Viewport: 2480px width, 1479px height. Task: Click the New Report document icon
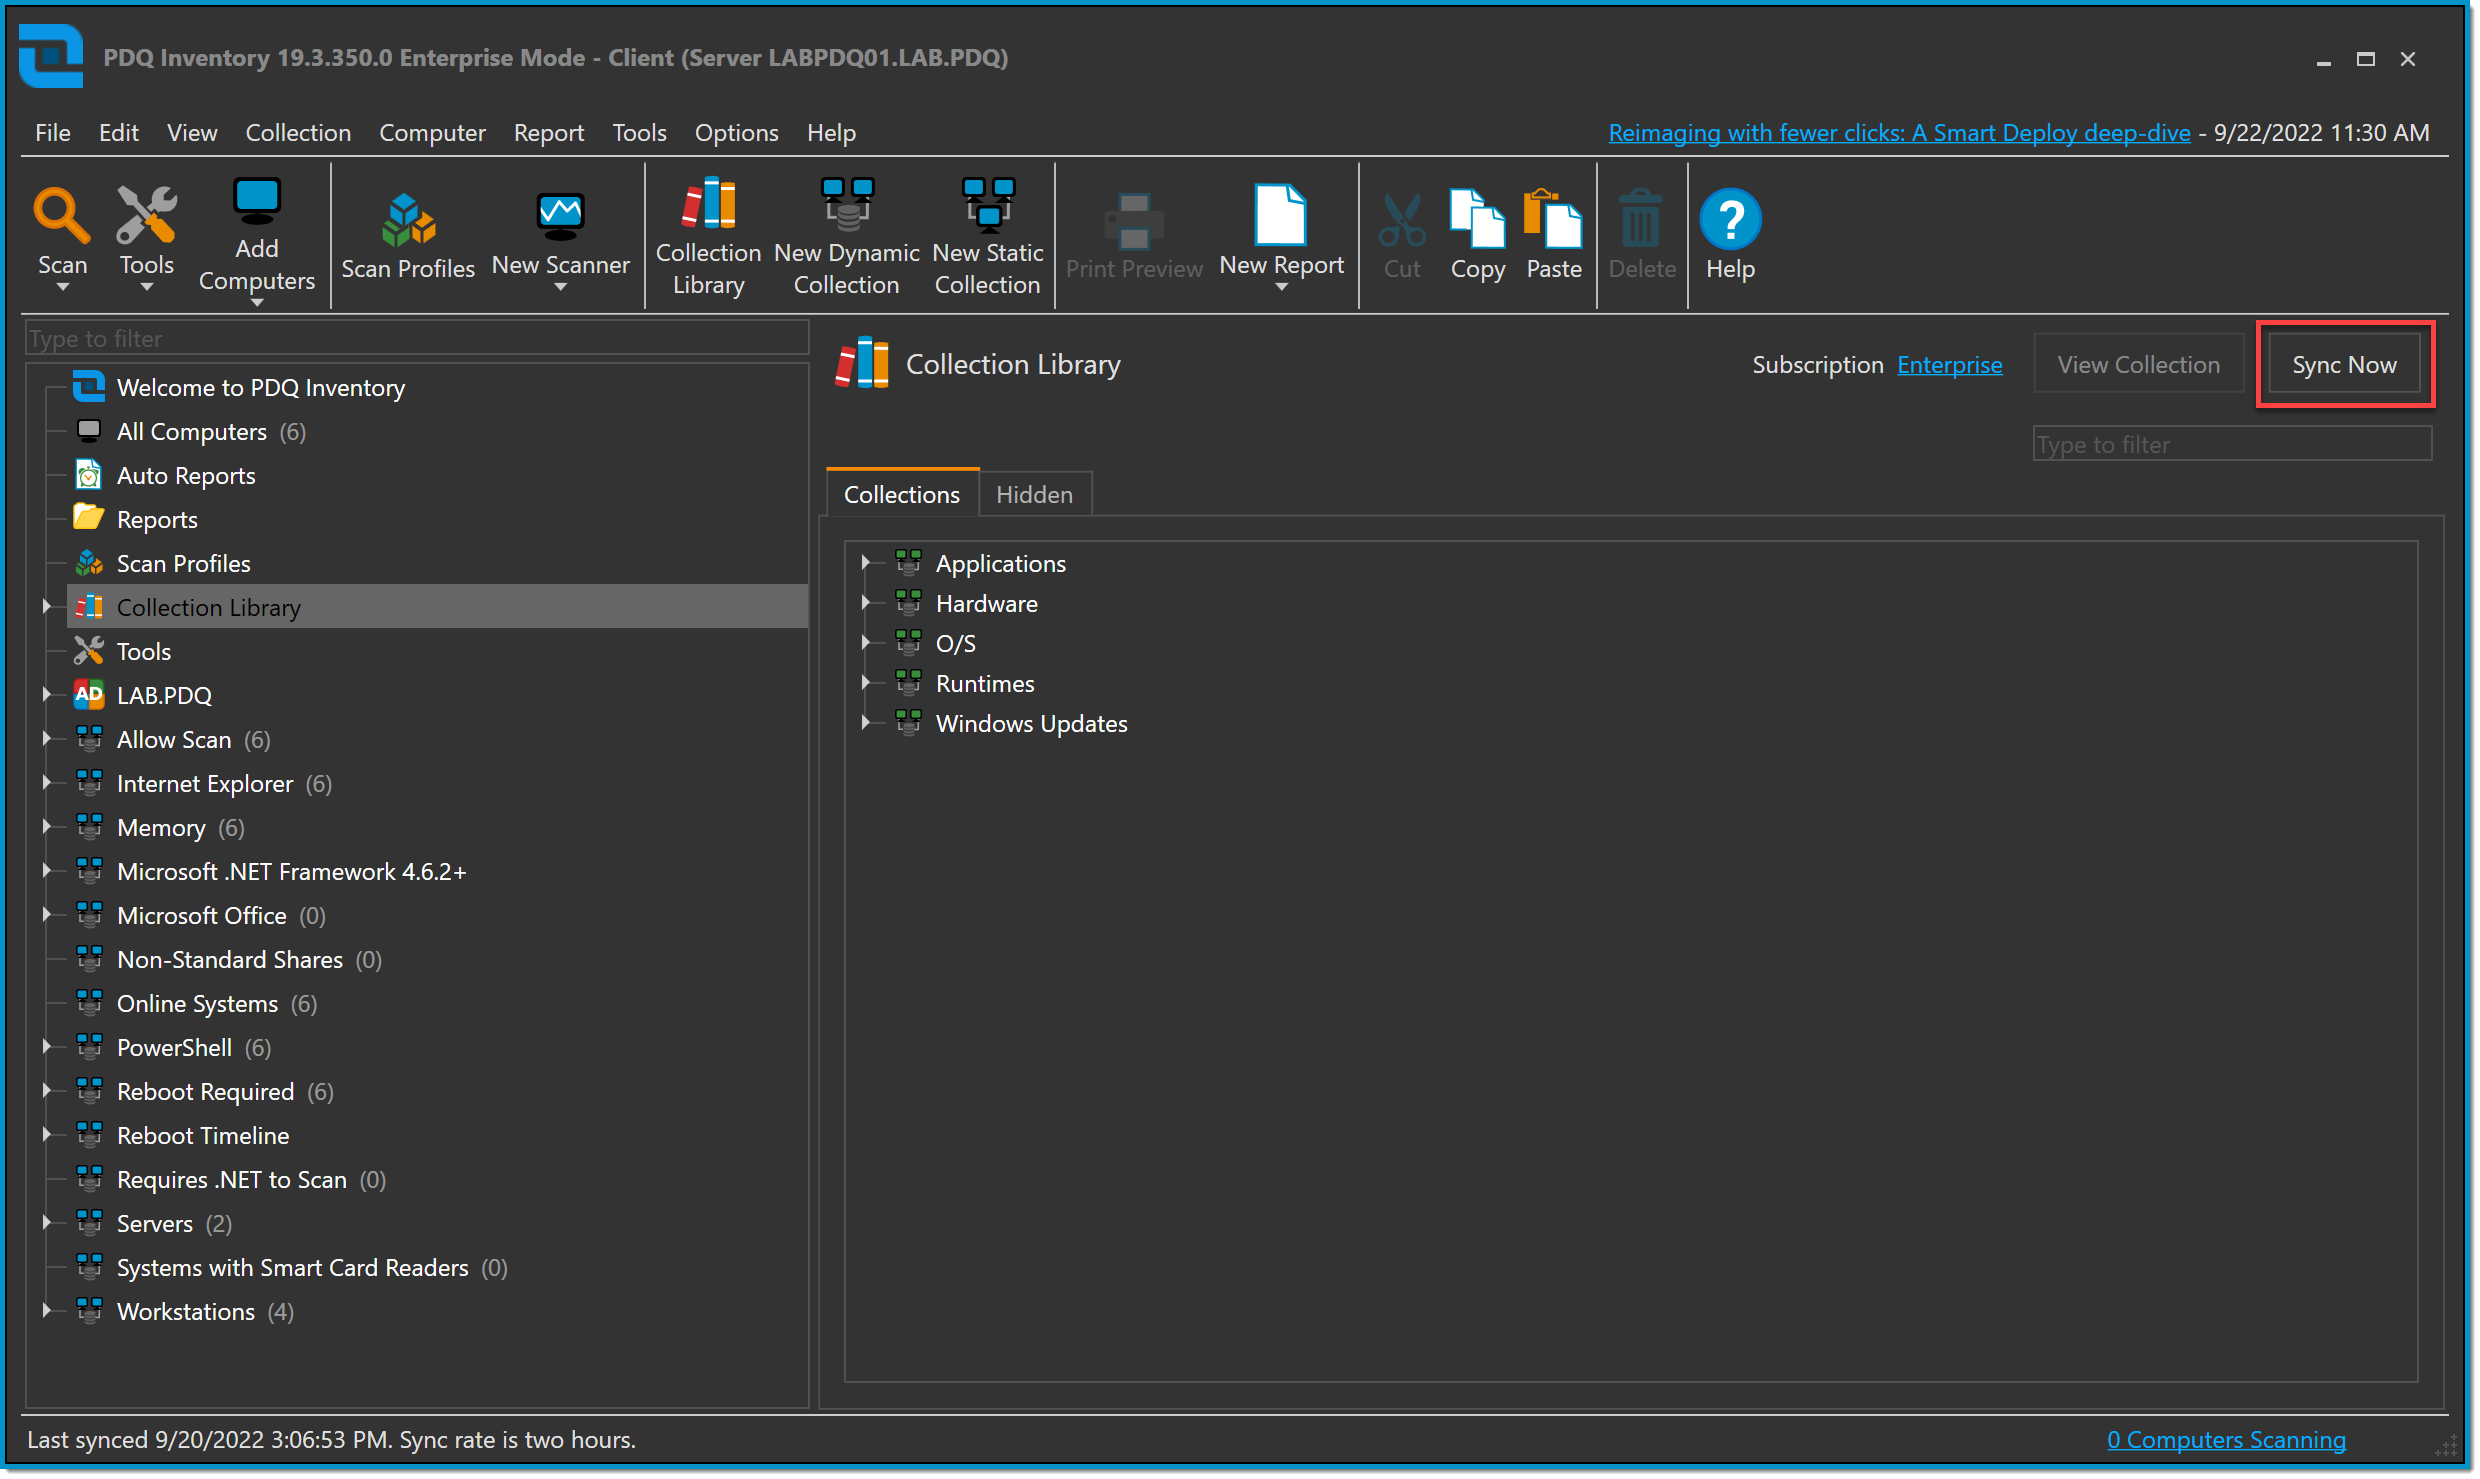(1281, 214)
